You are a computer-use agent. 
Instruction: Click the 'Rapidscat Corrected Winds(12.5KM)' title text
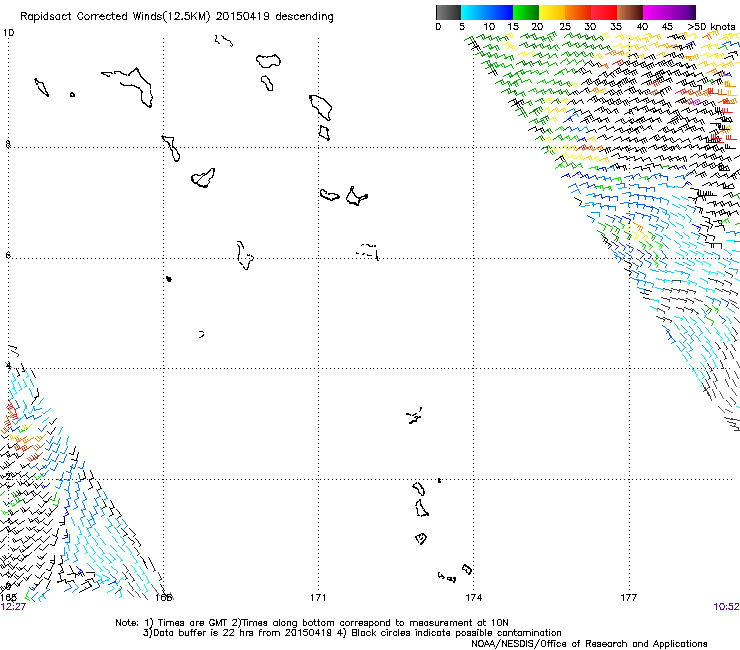pyautogui.click(x=115, y=17)
